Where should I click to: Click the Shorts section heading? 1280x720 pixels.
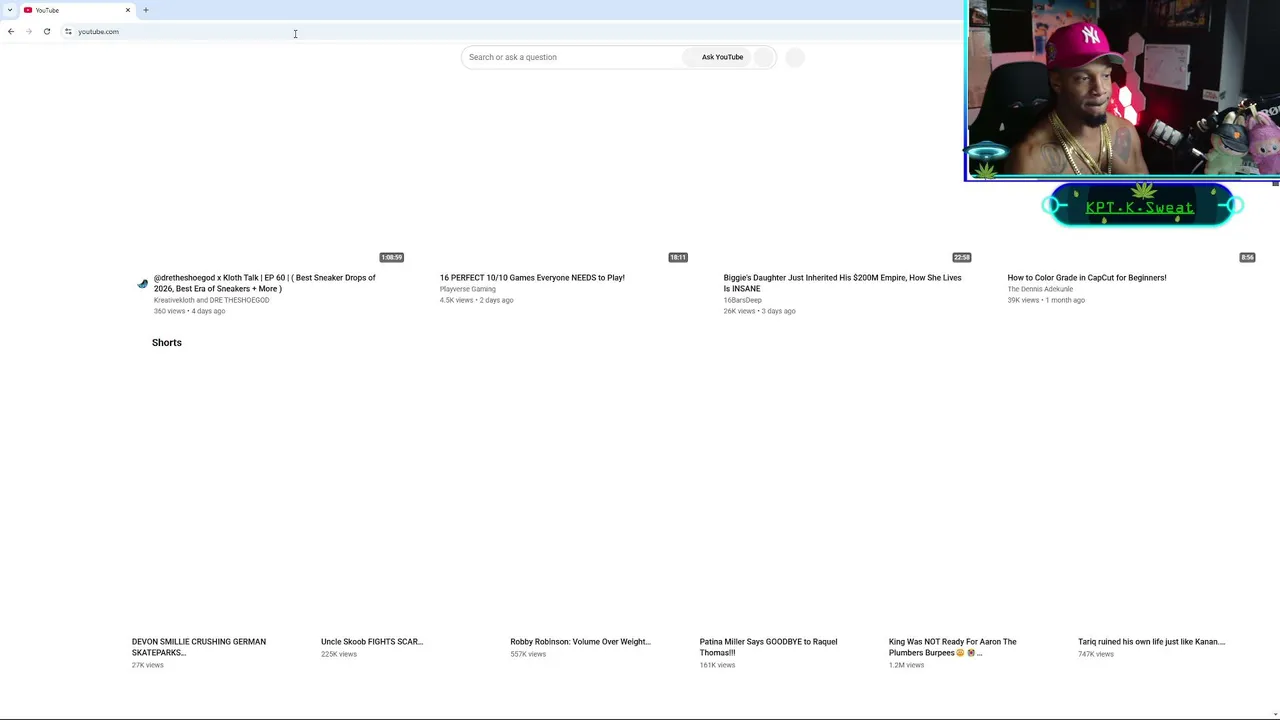pyautogui.click(x=167, y=343)
